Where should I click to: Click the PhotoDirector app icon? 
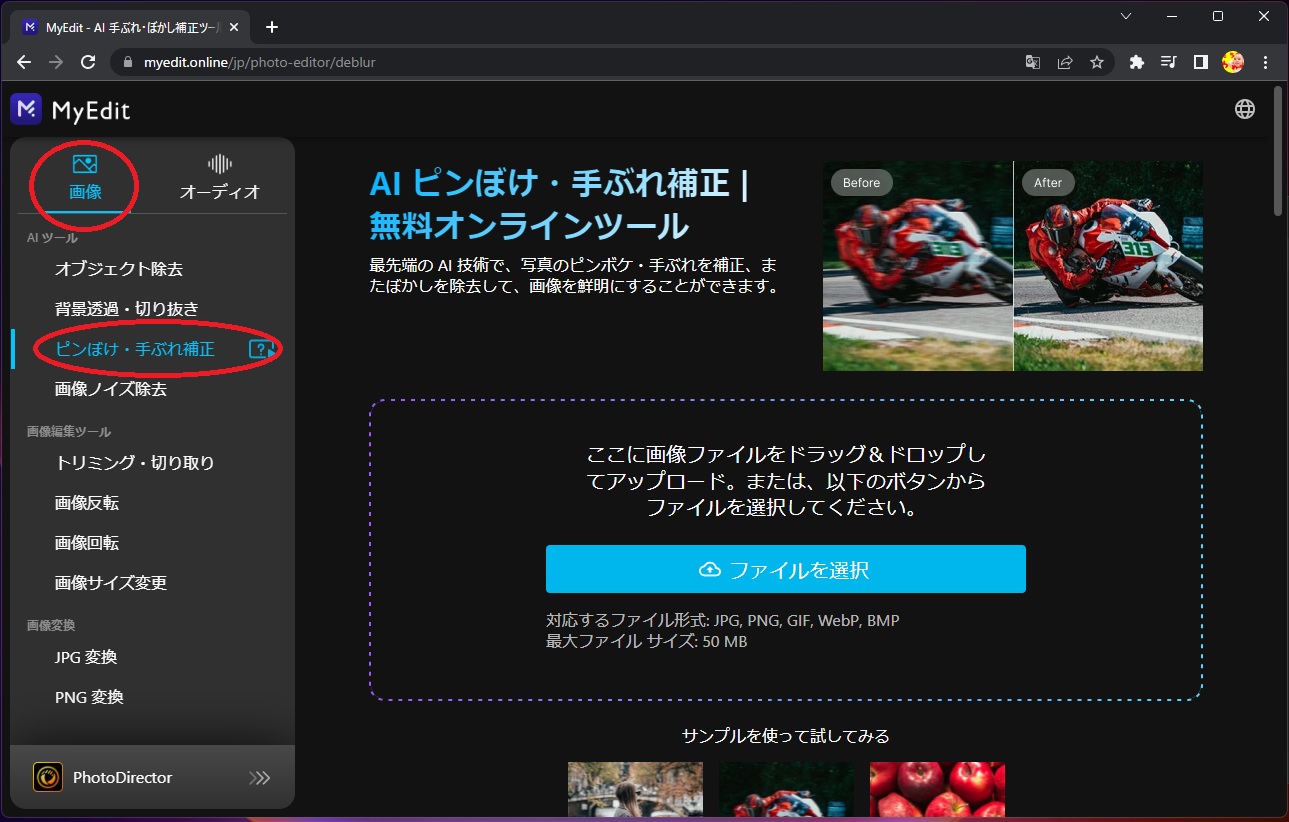(48, 777)
